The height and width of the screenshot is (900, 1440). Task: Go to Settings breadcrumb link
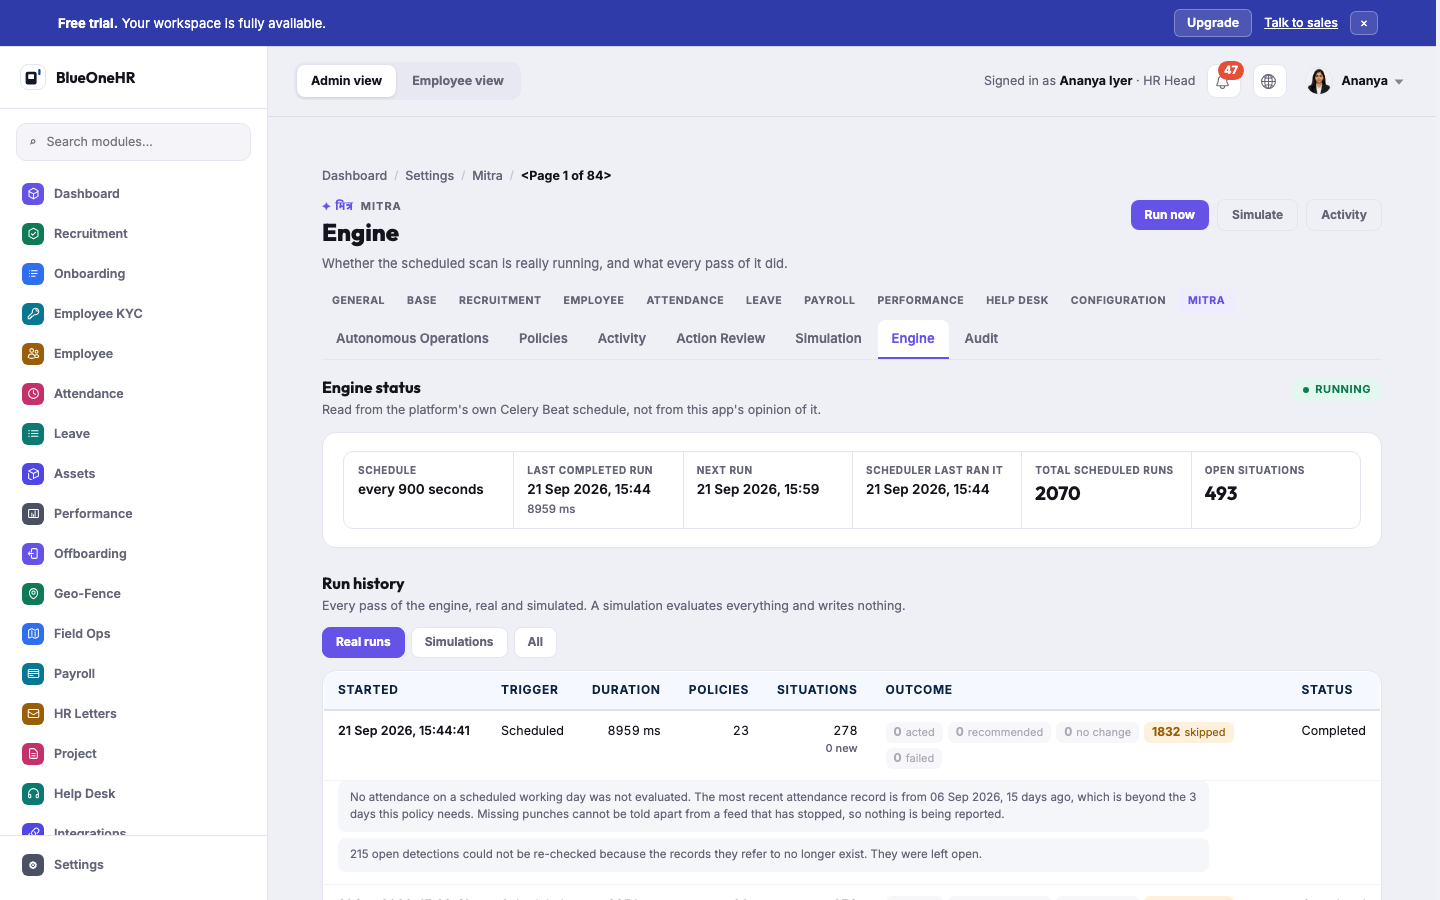point(429,175)
